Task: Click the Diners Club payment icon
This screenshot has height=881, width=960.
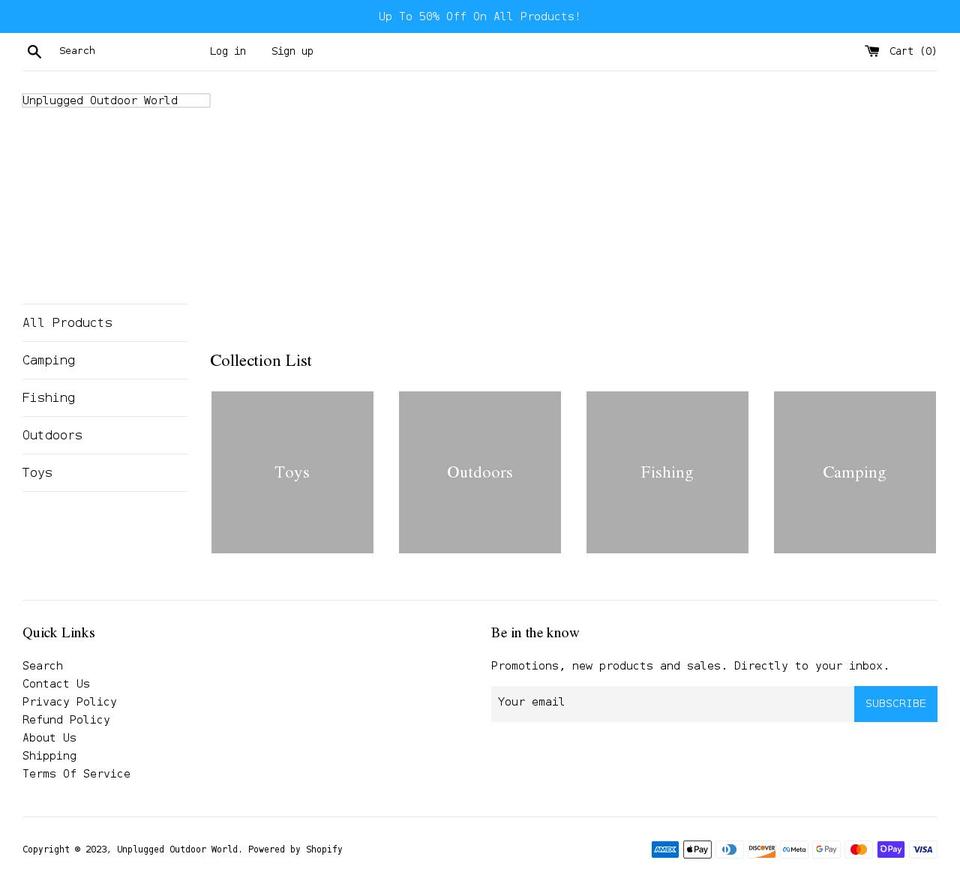Action: click(729, 849)
